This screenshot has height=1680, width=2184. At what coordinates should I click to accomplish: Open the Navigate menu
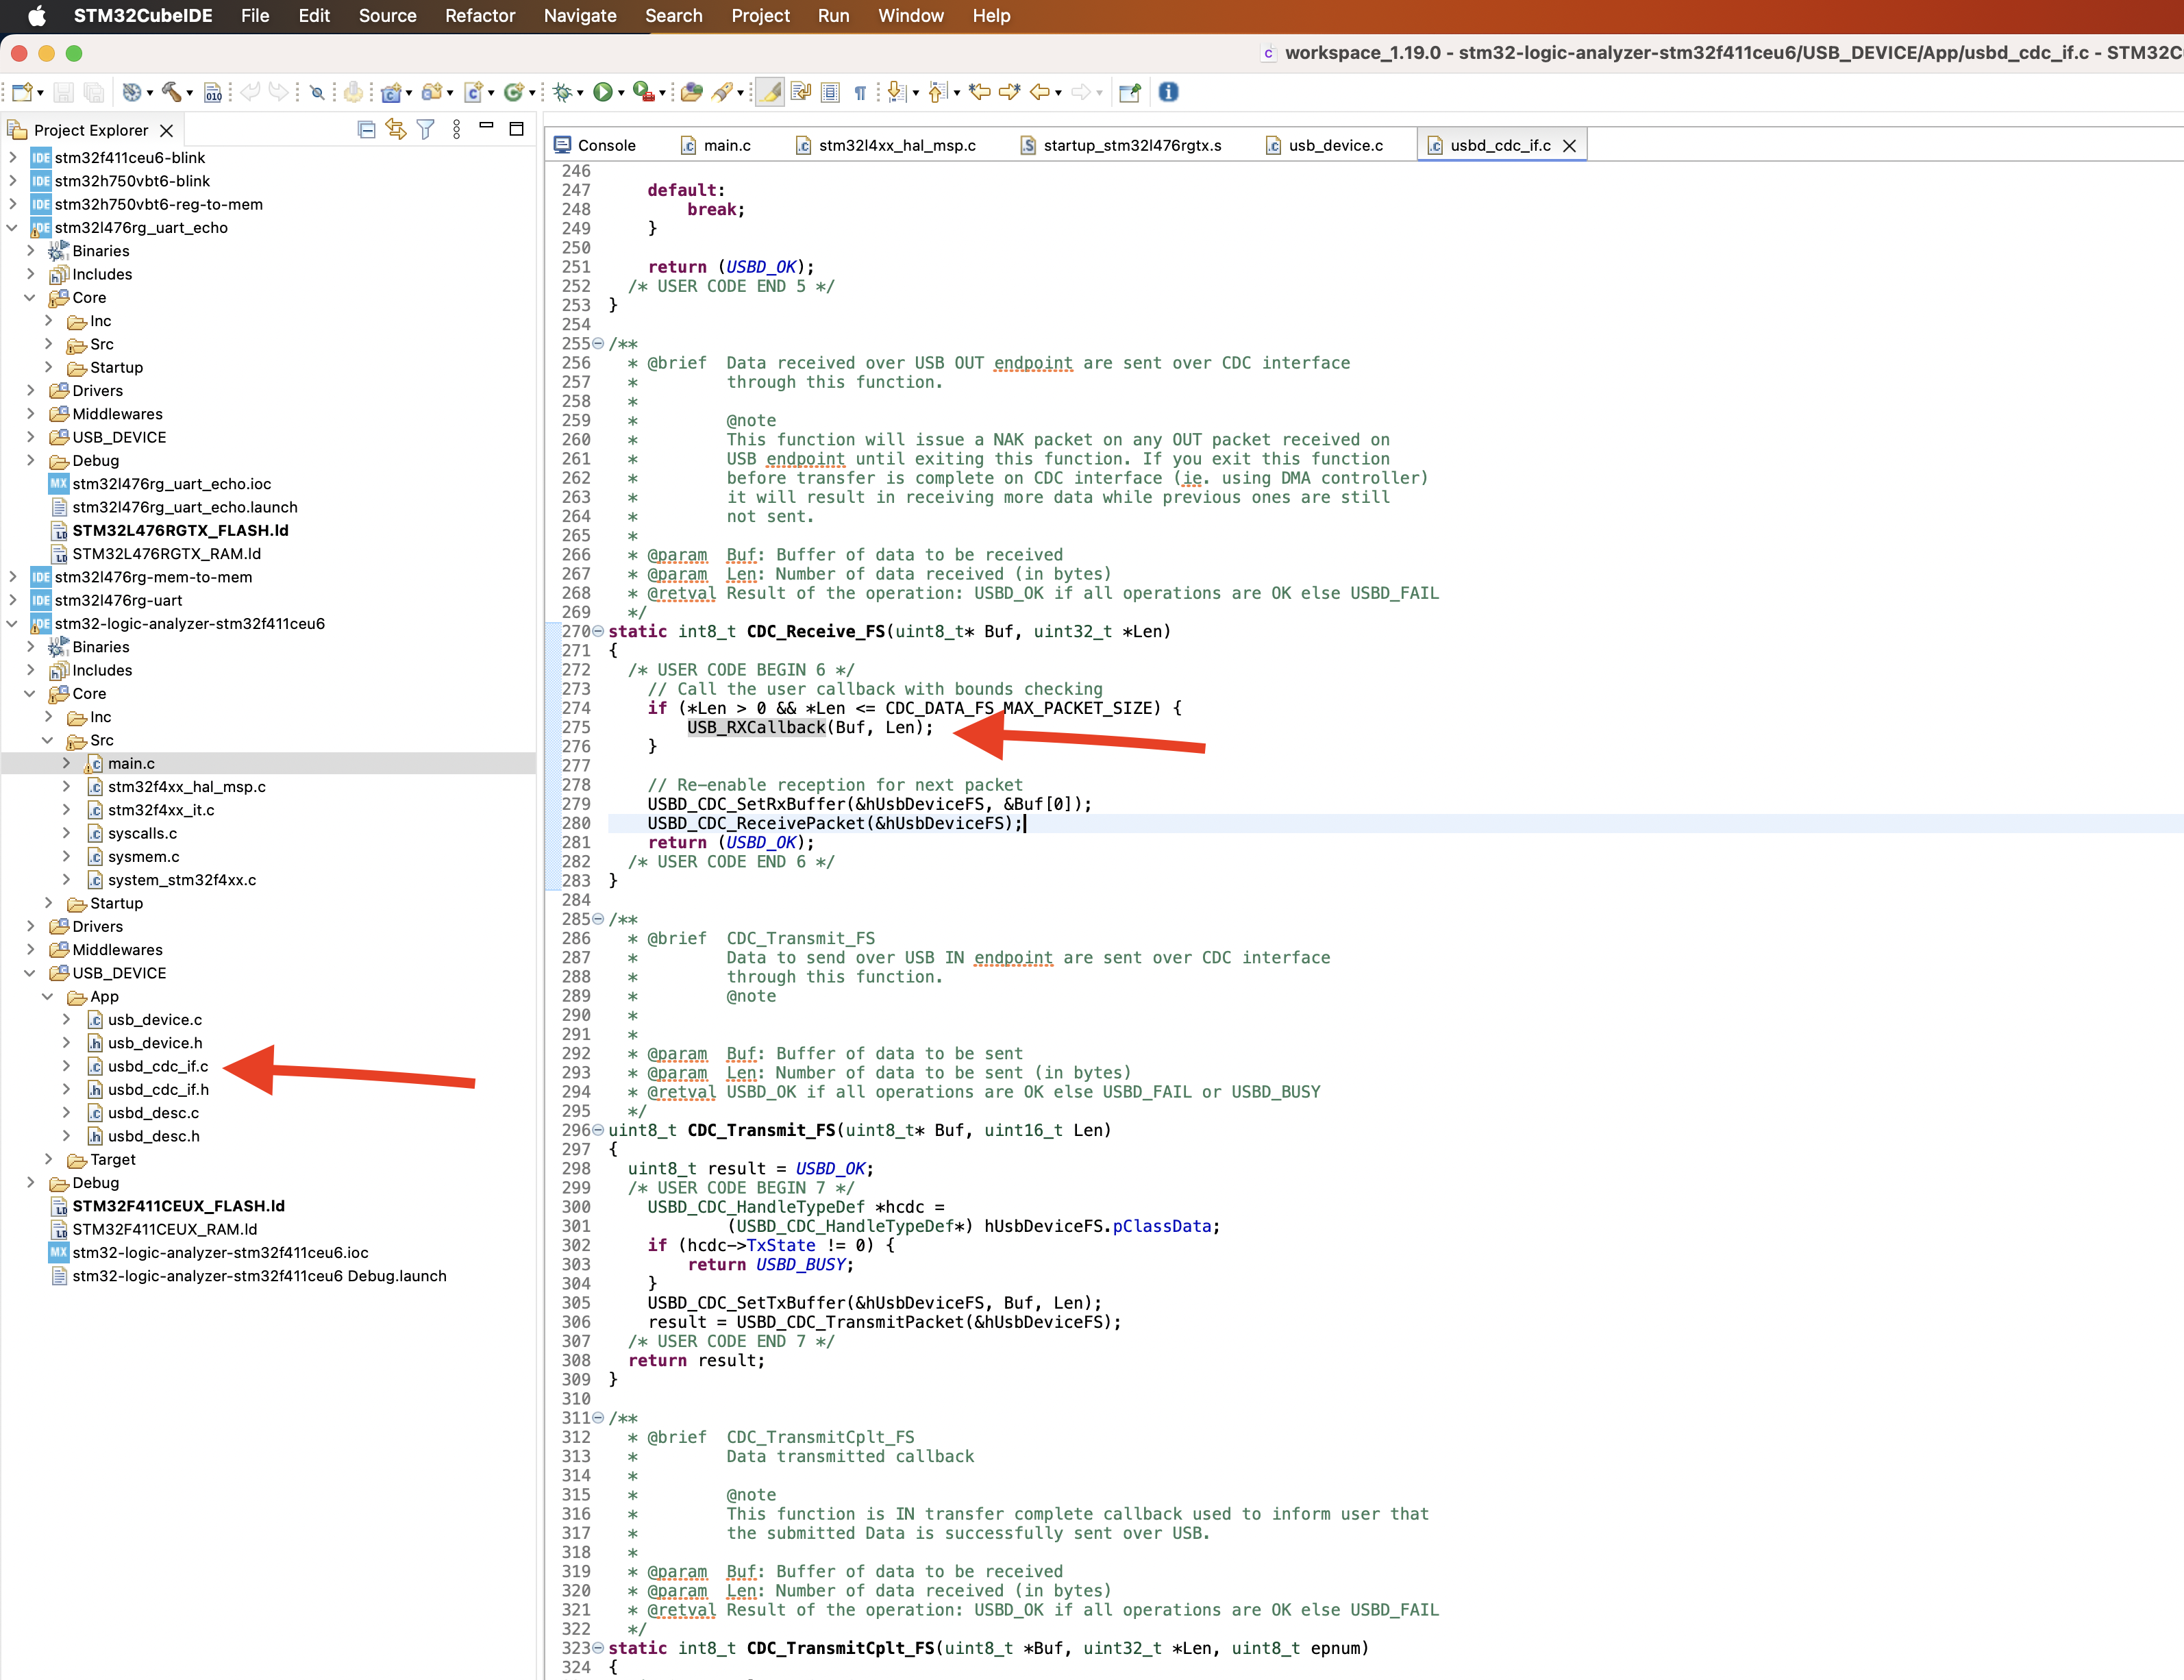tap(580, 16)
